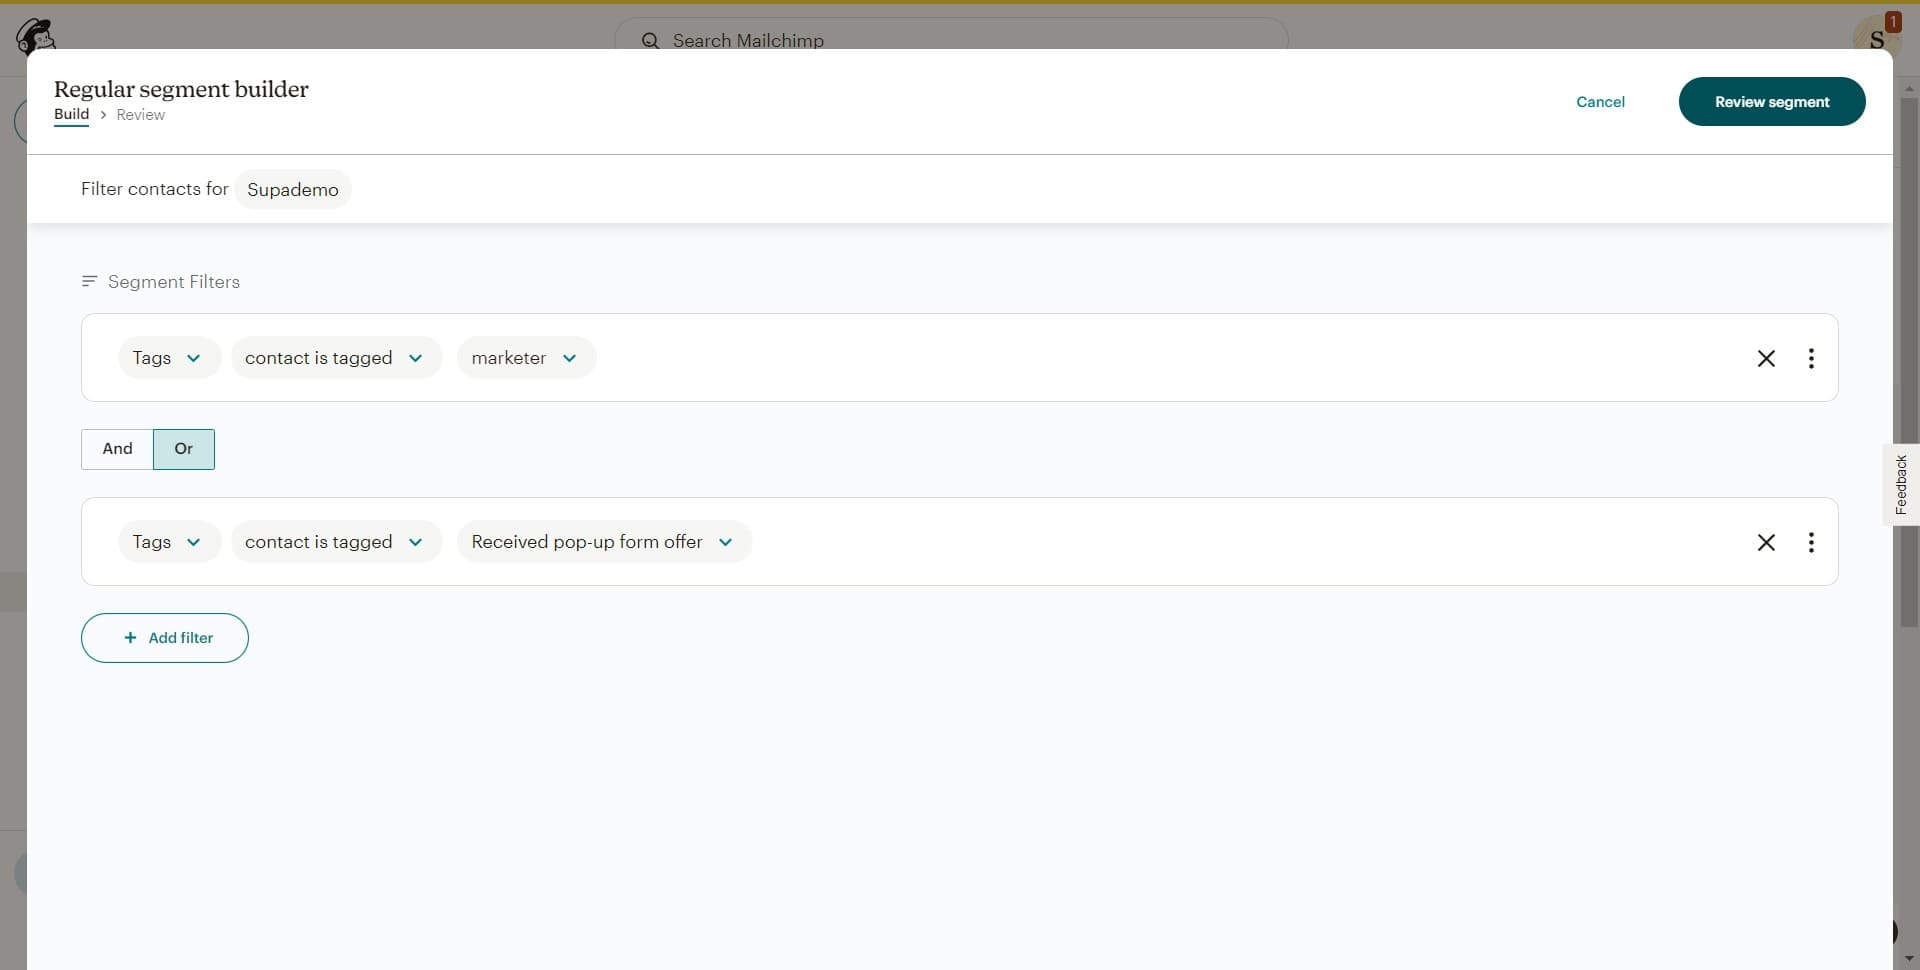The image size is (1920, 970).
Task: Open the user profile avatar
Action: pyautogui.click(x=1876, y=38)
